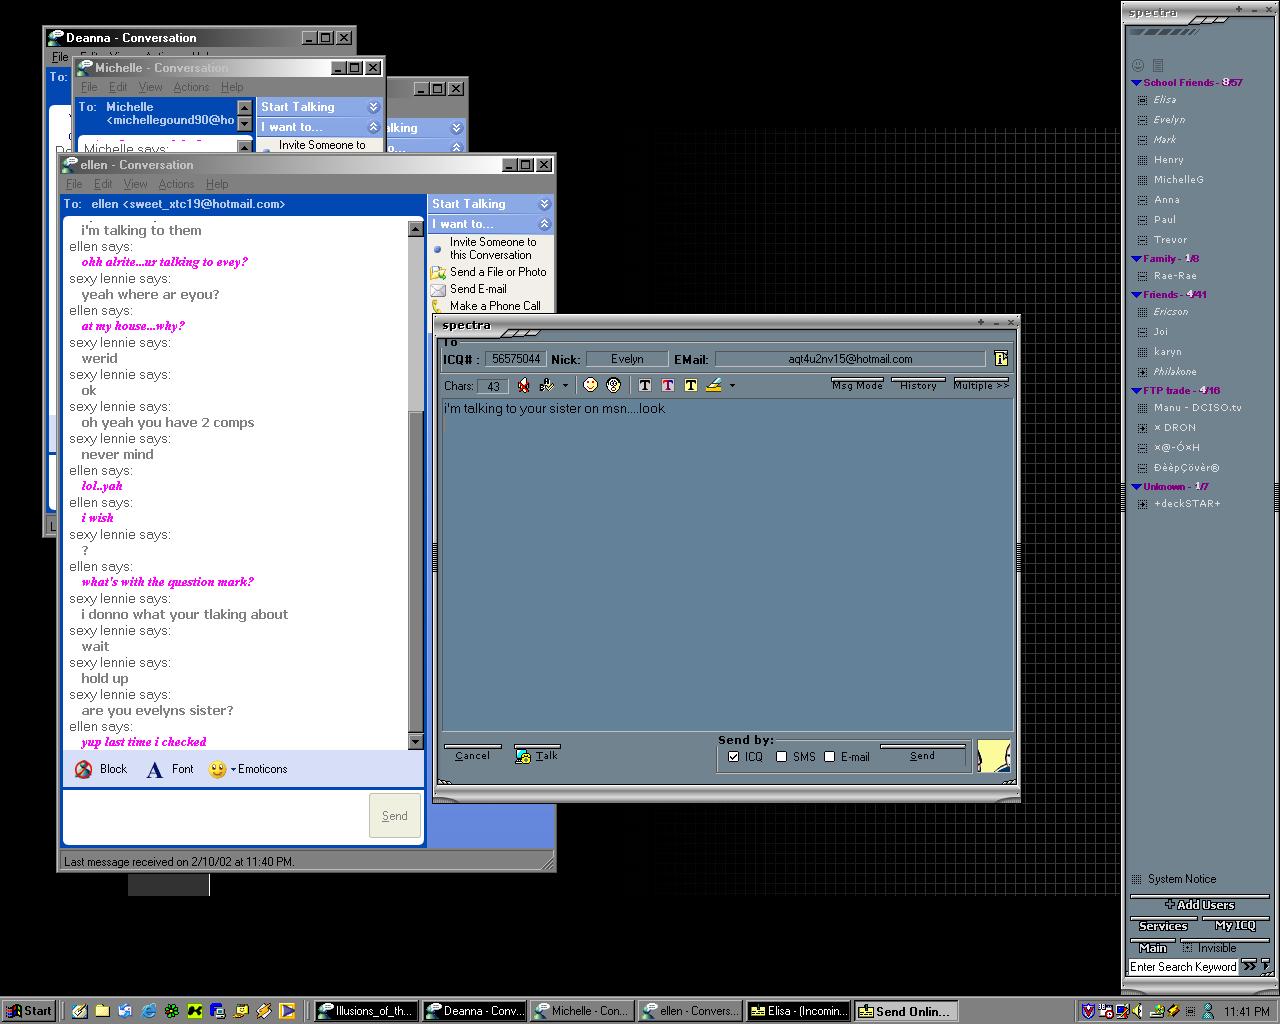Click the spell check ABC icon
1280x1024 pixels.
tap(547, 385)
